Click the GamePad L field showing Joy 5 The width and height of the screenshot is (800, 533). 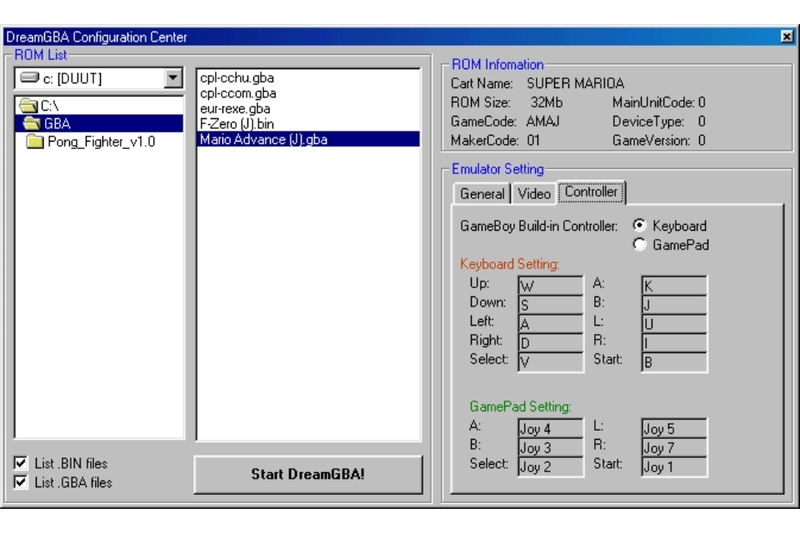point(674,428)
